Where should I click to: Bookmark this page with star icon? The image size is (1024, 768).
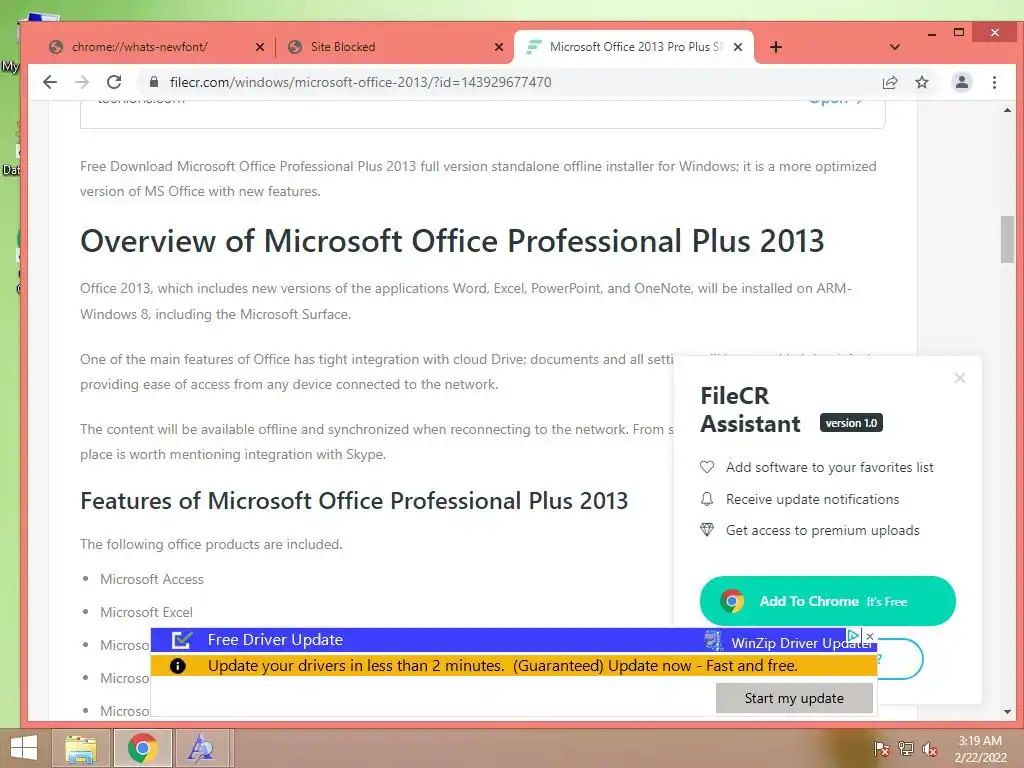click(x=921, y=82)
